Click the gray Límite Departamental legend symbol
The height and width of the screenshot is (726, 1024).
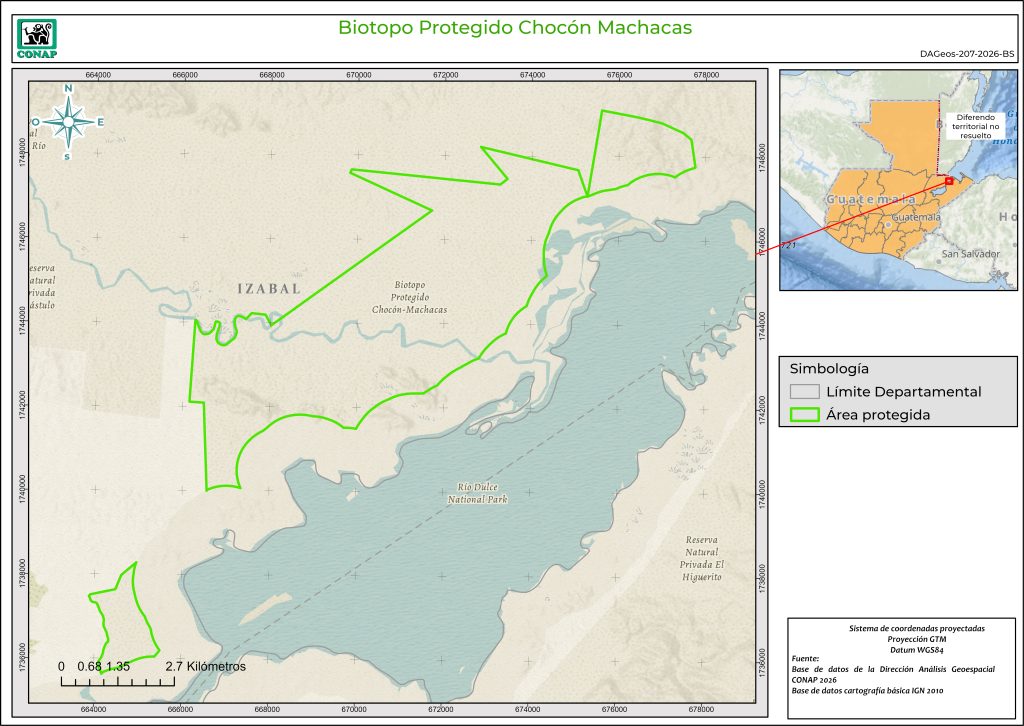[x=803, y=392]
